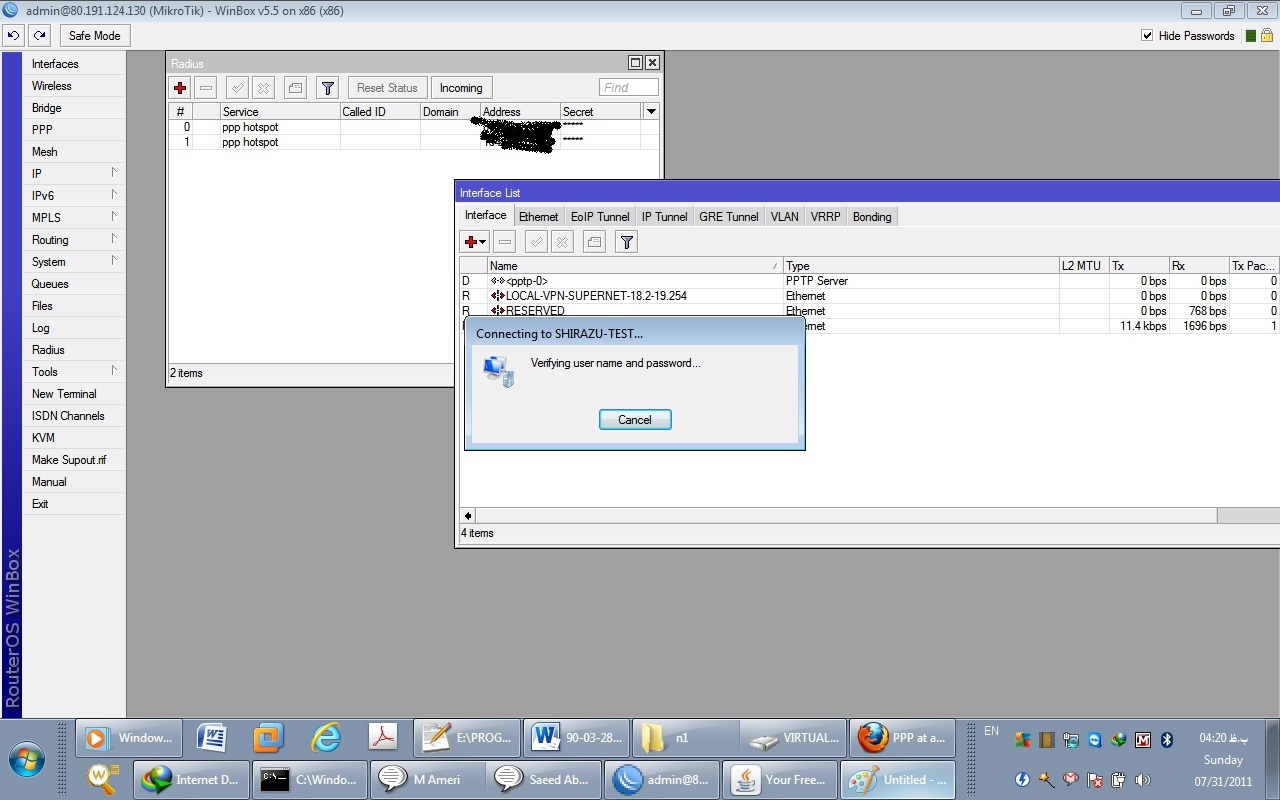This screenshot has width=1280, height=800.
Task: Click the Tx column header
Action: point(1139,266)
